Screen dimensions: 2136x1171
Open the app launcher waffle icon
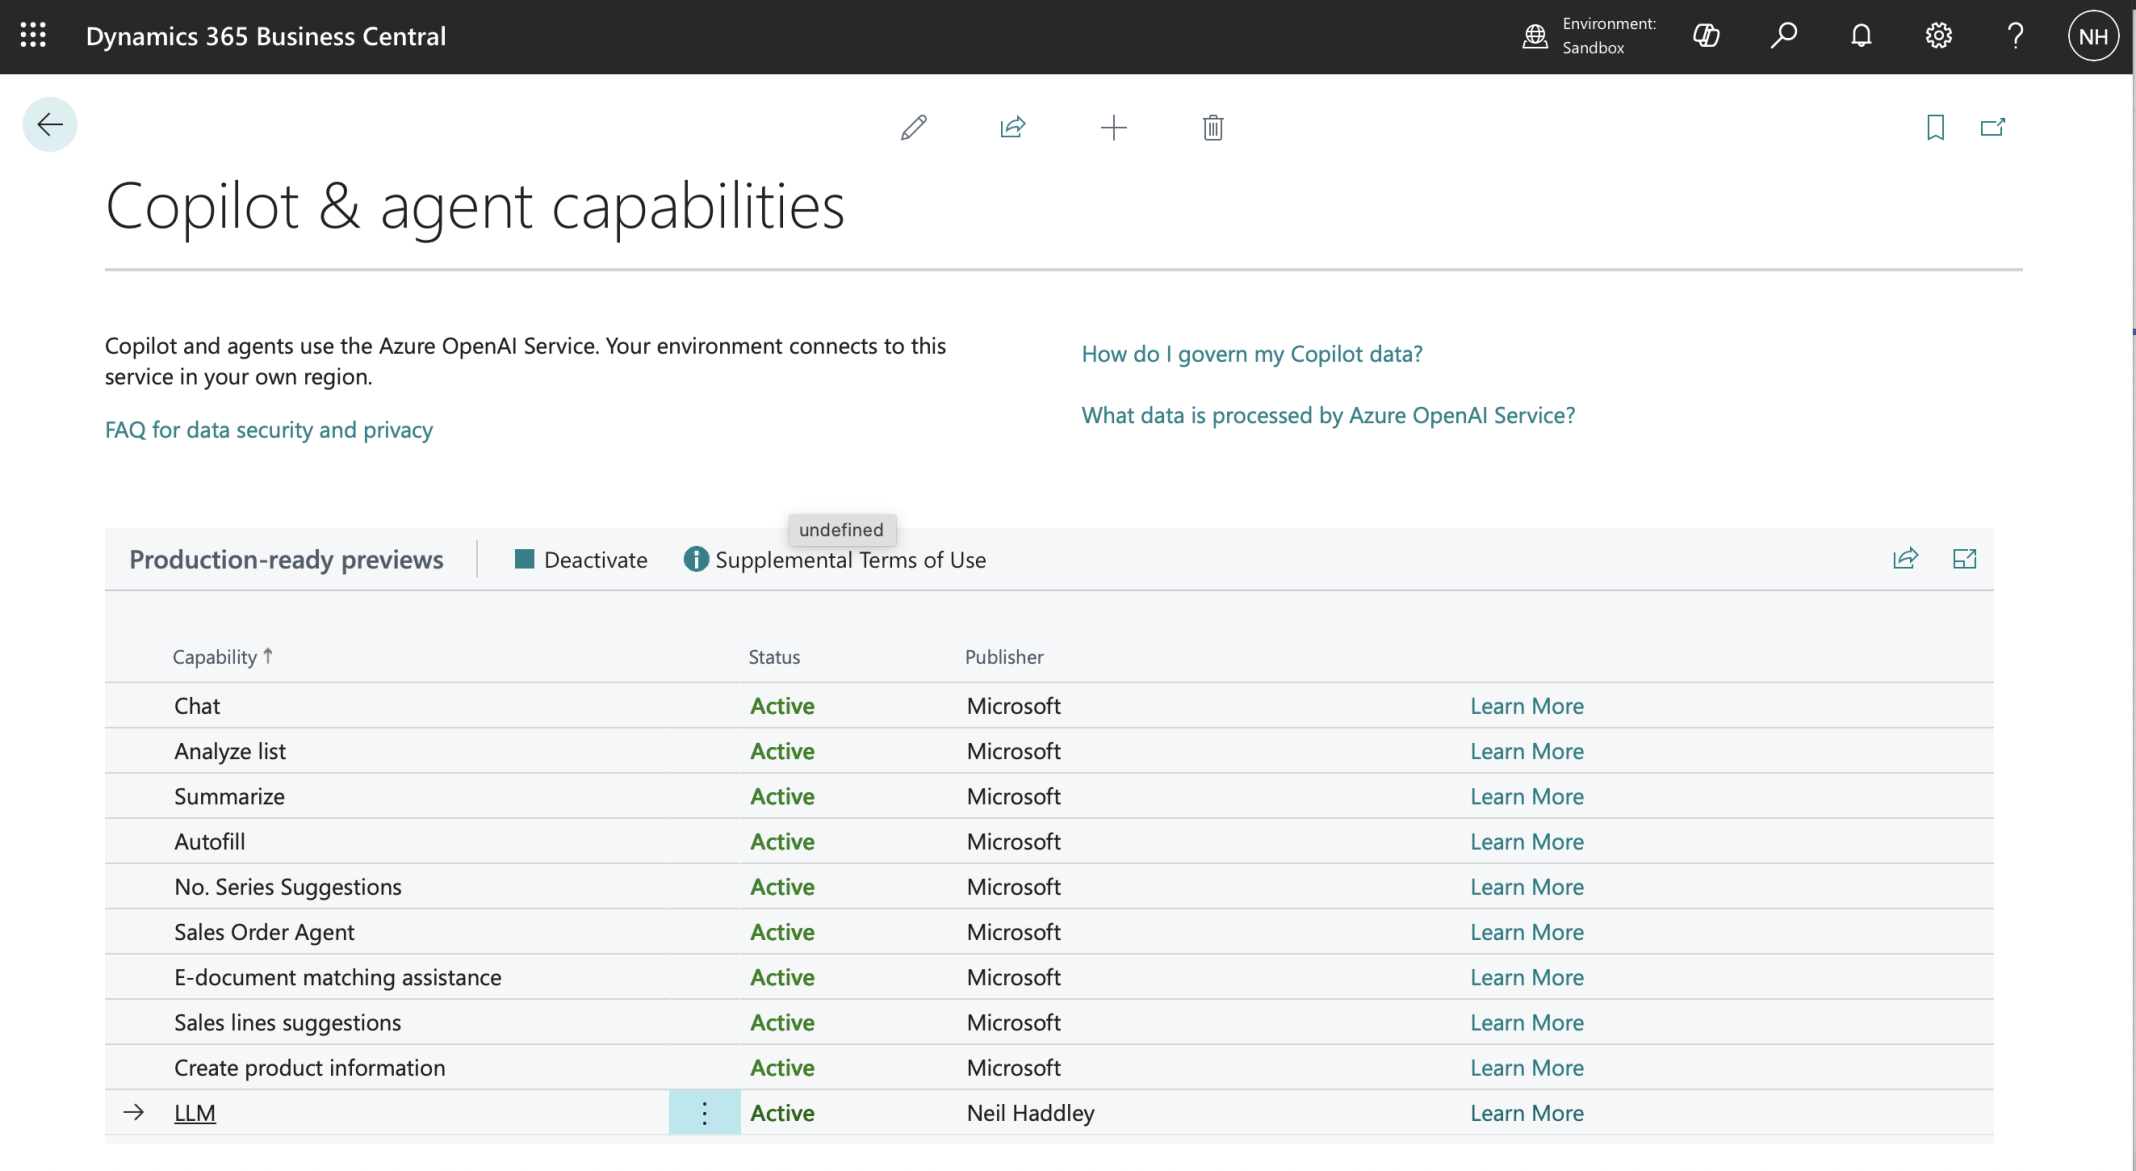(33, 36)
